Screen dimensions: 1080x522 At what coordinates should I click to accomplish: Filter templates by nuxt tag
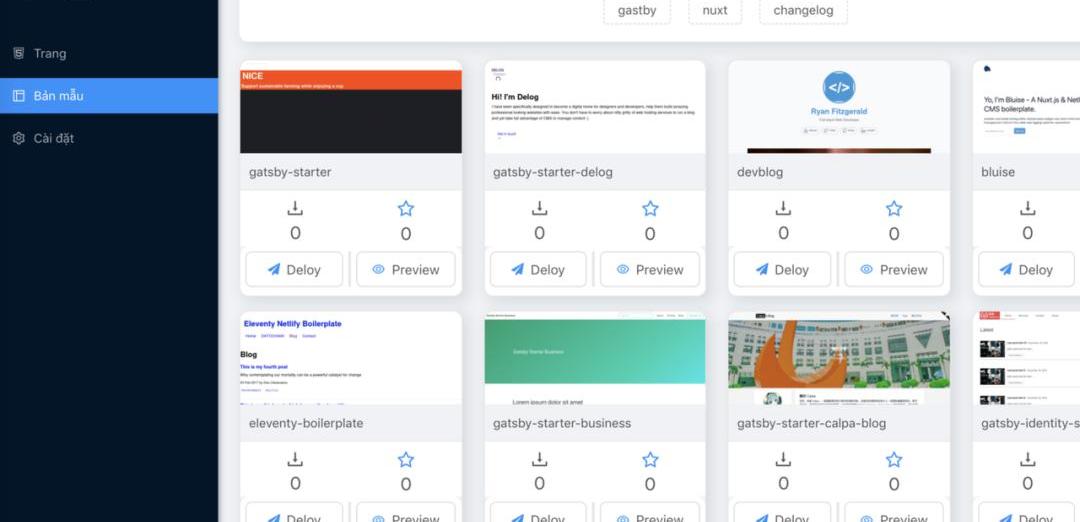[x=715, y=11]
